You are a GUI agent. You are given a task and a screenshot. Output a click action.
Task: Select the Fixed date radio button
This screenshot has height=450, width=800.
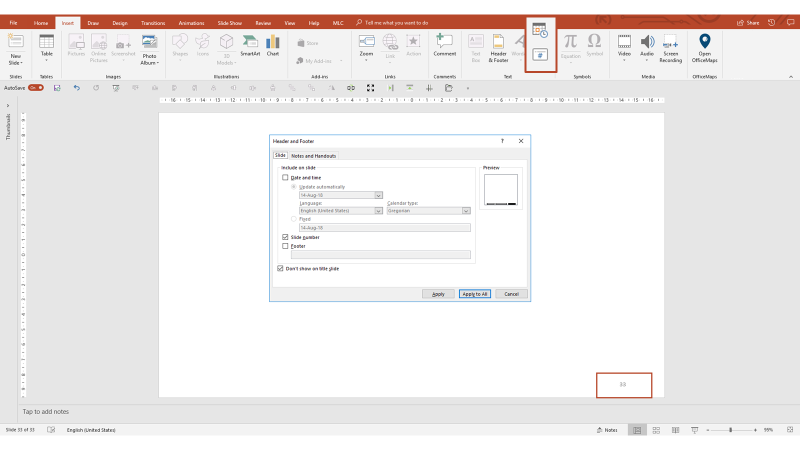294,219
